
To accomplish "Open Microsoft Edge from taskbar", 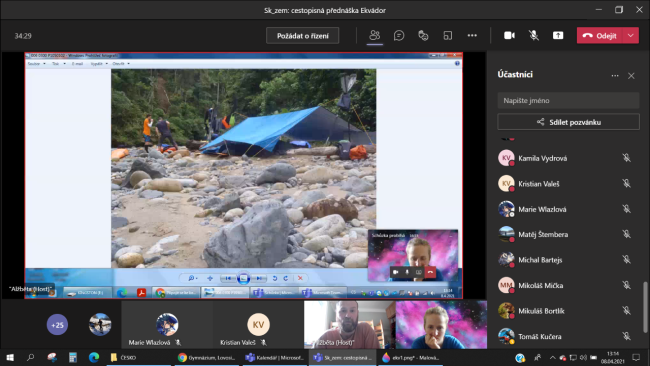I will [x=94, y=357].
